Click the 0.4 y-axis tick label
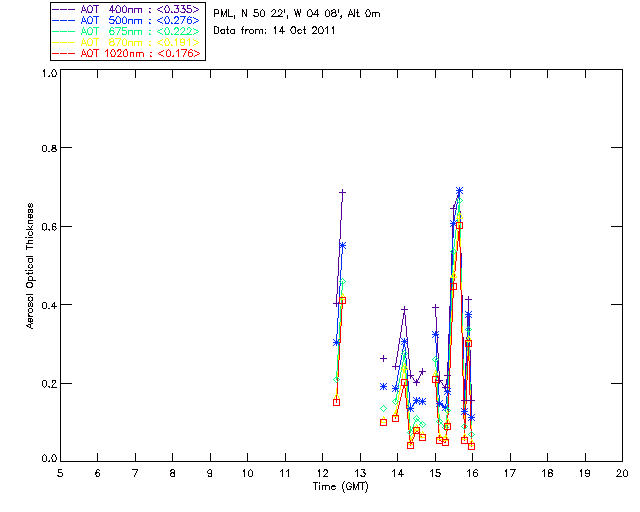Viewport: 640px width, 512px height. pyautogui.click(x=49, y=305)
